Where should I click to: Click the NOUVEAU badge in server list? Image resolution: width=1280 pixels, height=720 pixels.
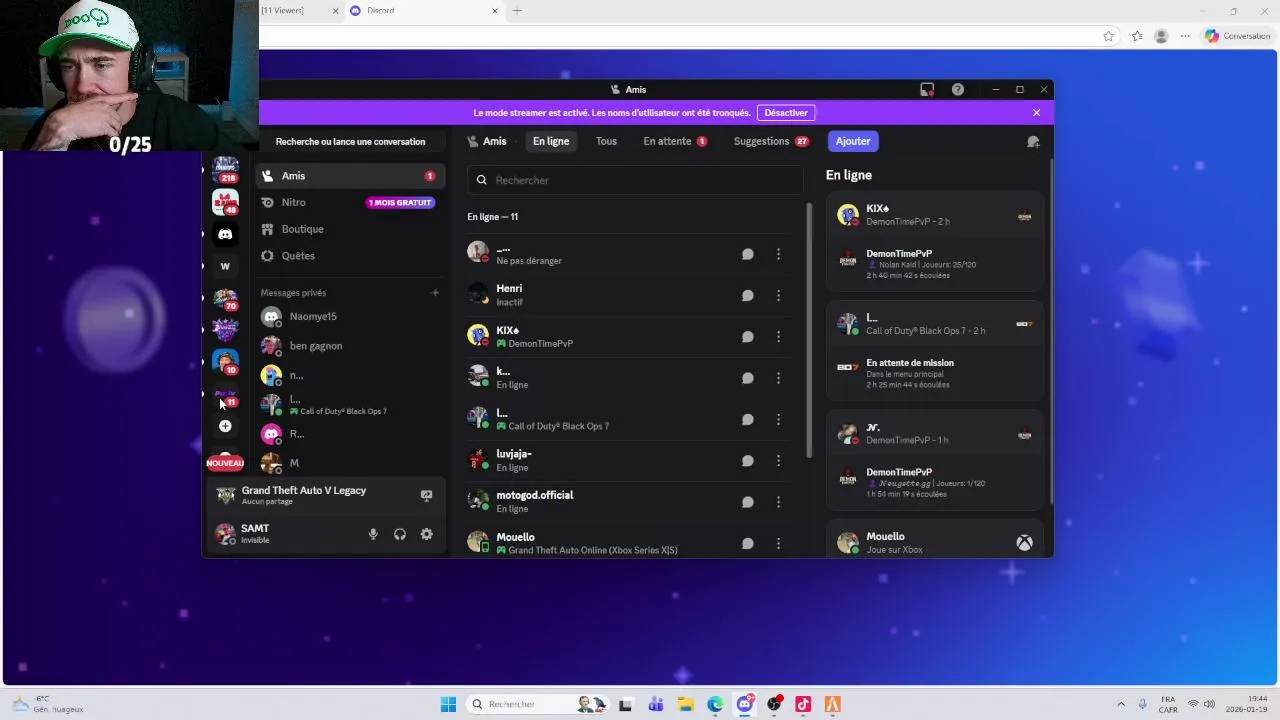click(225, 463)
